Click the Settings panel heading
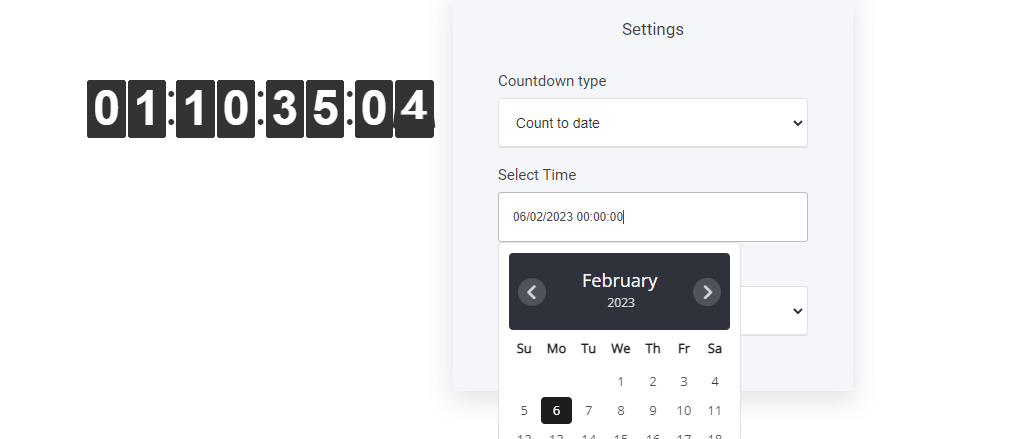 click(652, 30)
